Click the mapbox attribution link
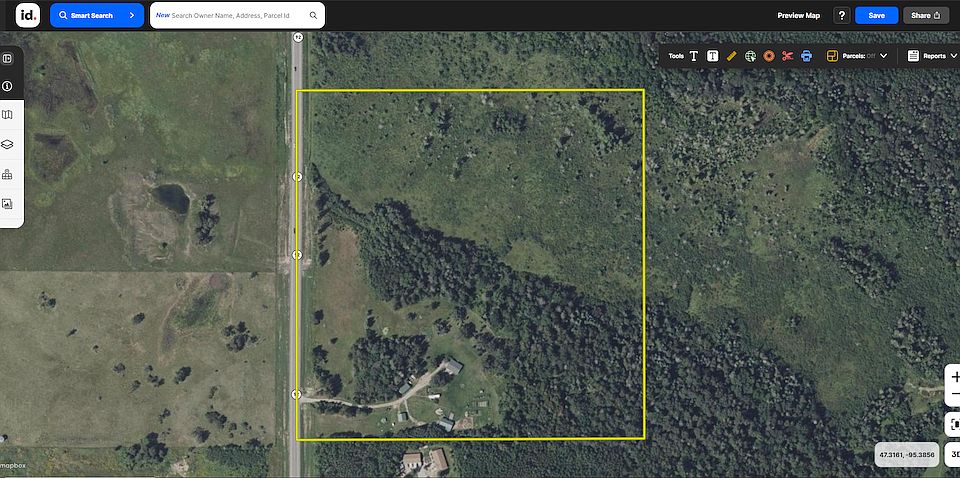 click(x=12, y=466)
